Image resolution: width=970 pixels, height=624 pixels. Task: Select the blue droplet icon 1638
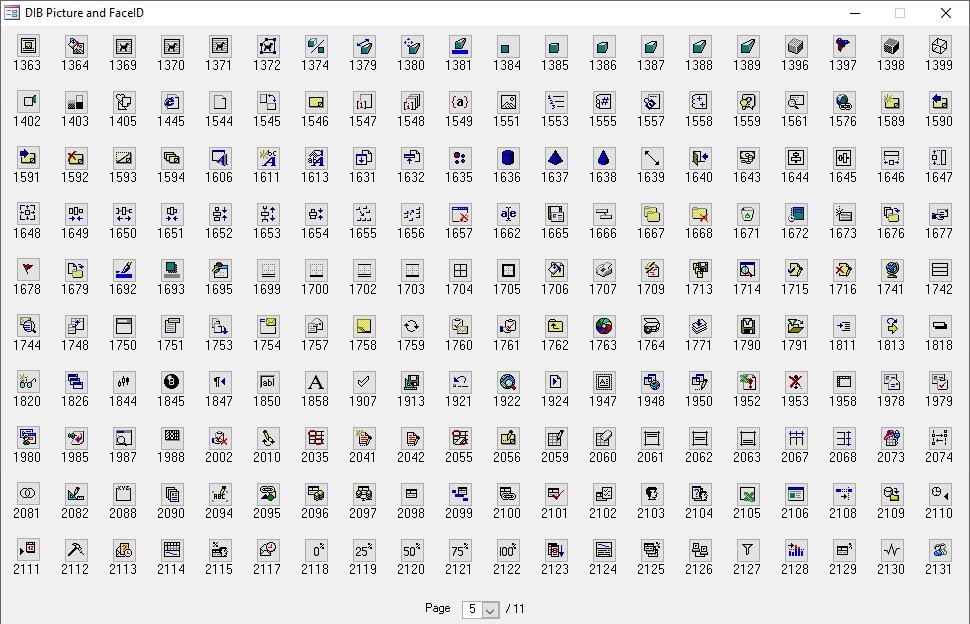[603, 158]
